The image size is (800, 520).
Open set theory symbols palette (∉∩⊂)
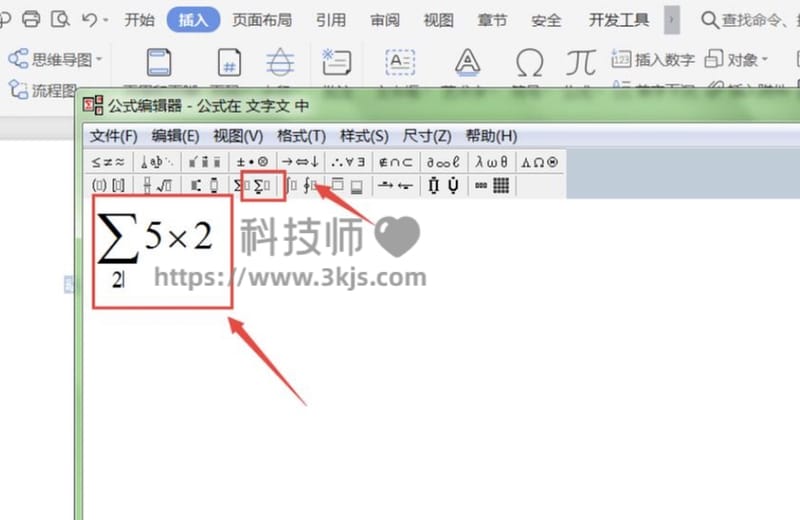pos(396,162)
